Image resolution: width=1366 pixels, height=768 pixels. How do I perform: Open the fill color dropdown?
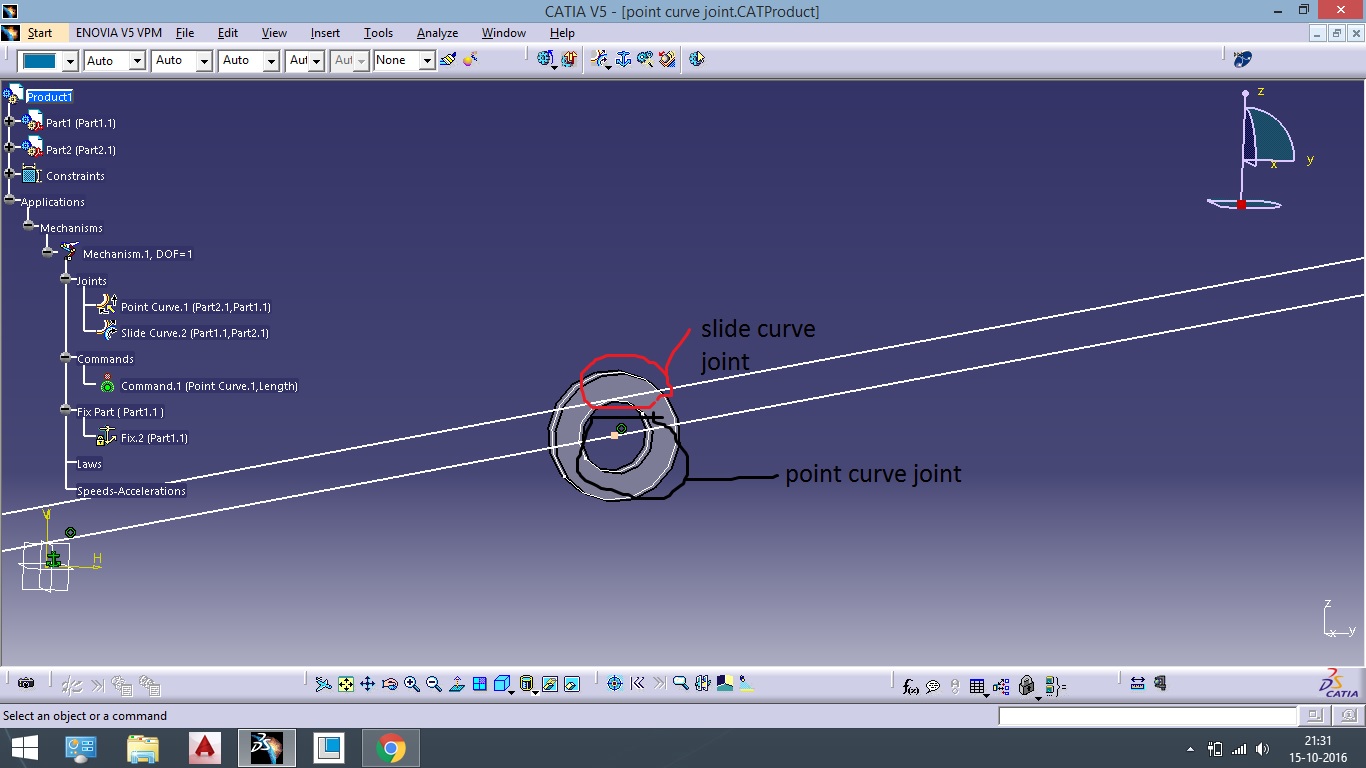point(70,61)
